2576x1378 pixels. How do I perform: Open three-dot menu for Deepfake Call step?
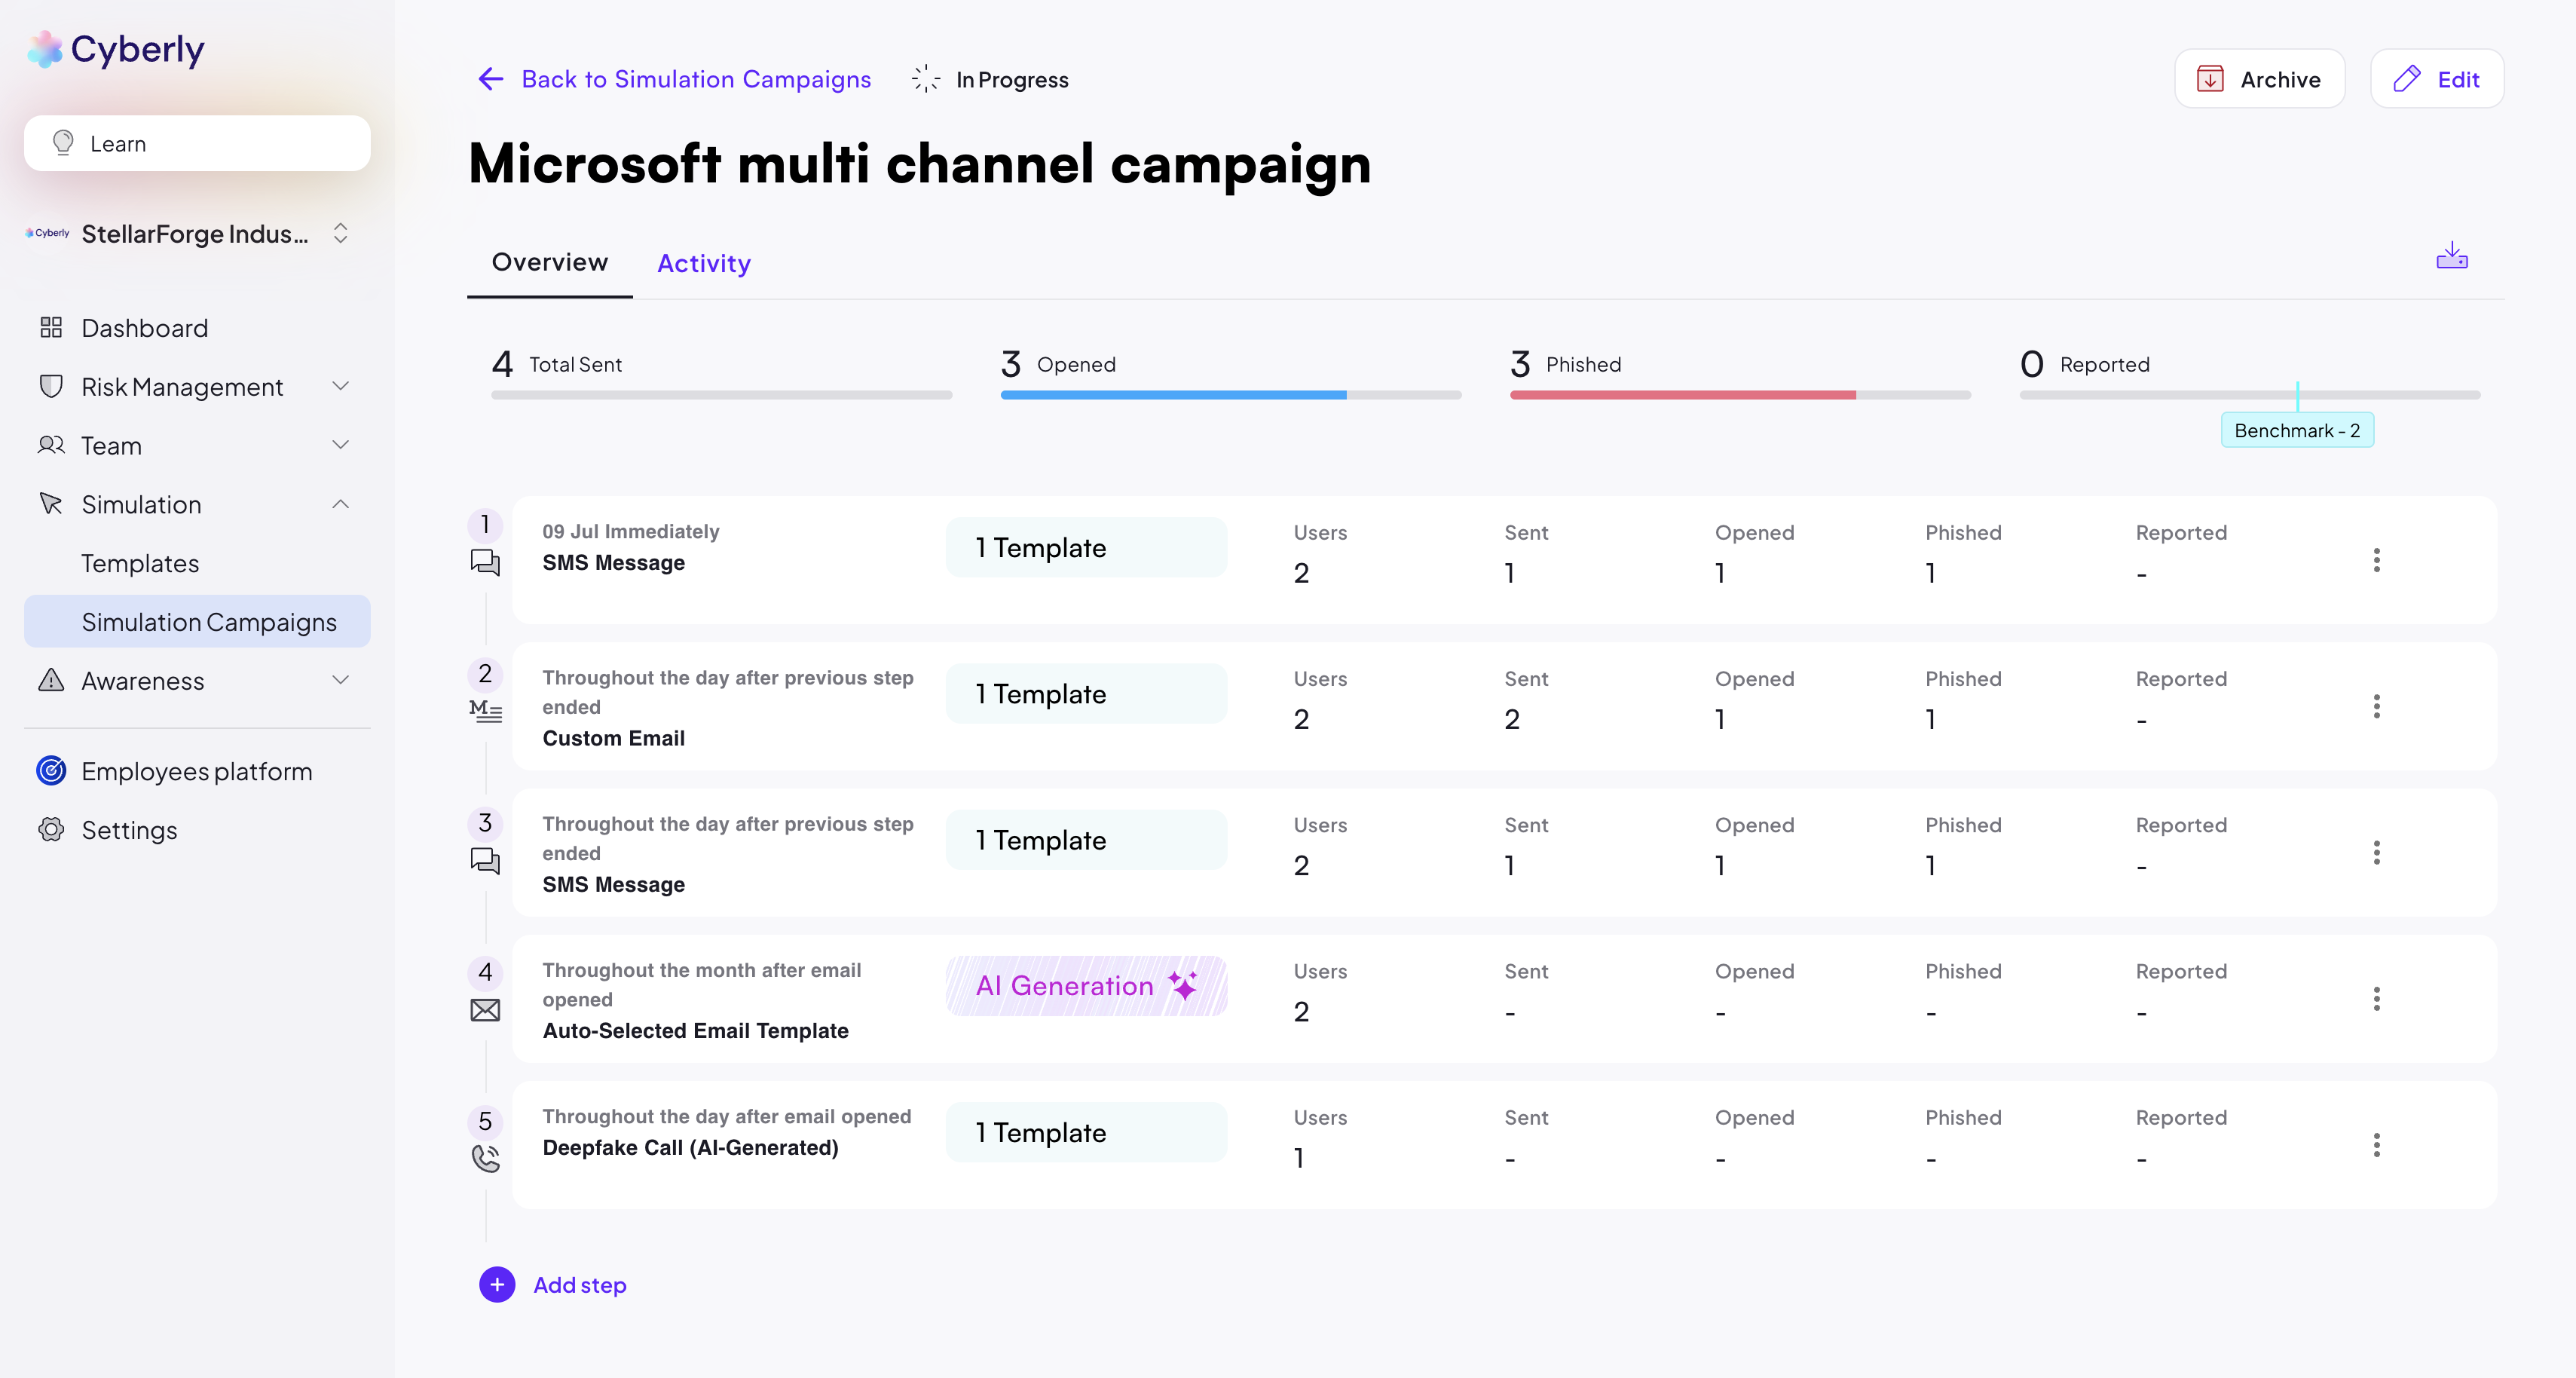[x=2376, y=1145]
